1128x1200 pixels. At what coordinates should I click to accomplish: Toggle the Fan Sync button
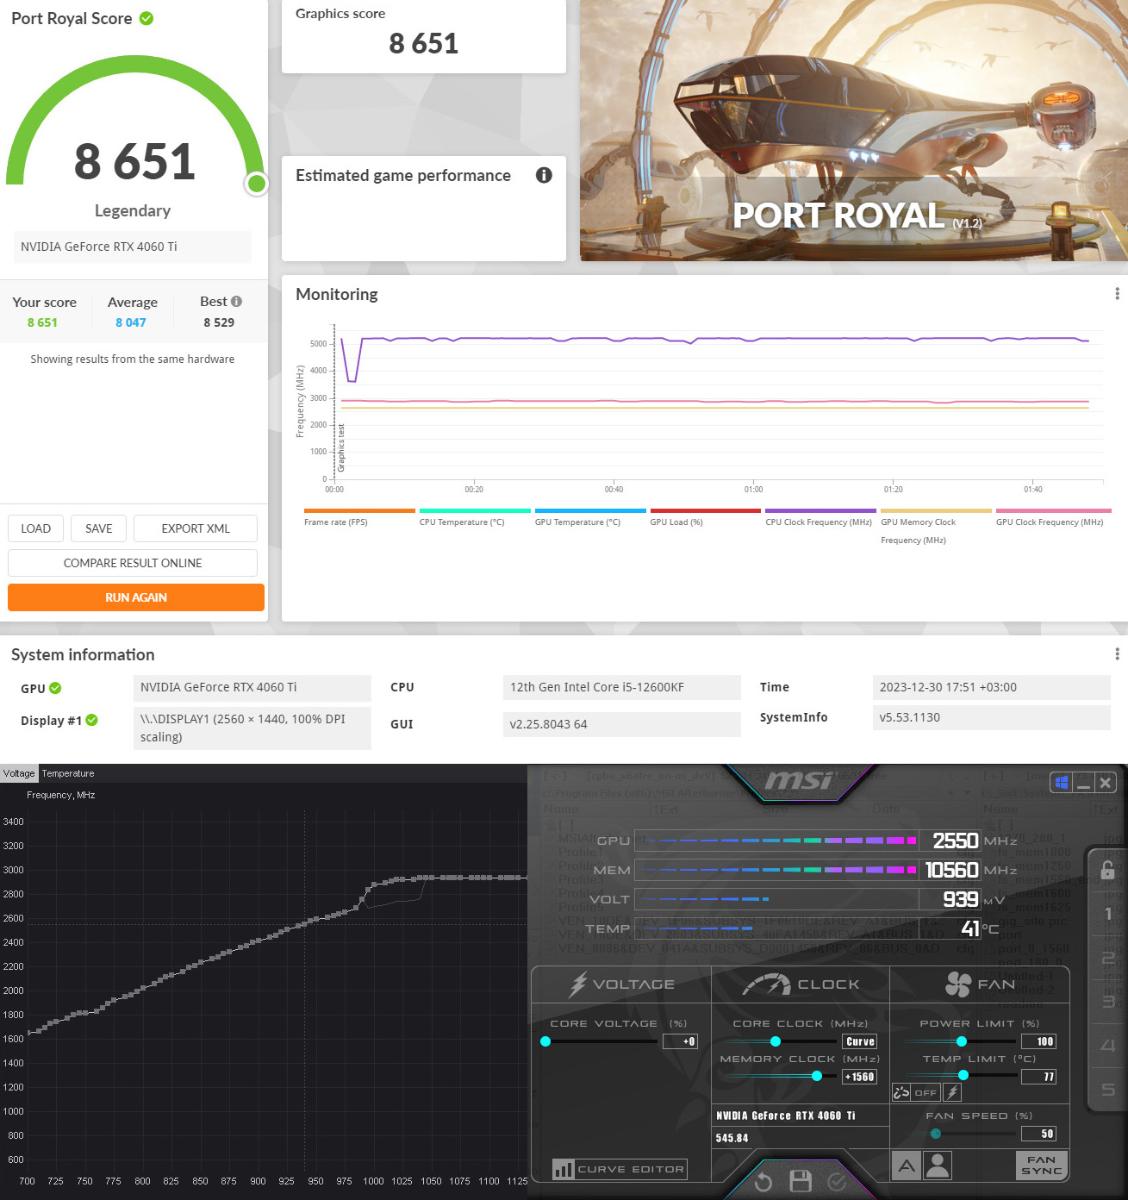point(1041,1165)
